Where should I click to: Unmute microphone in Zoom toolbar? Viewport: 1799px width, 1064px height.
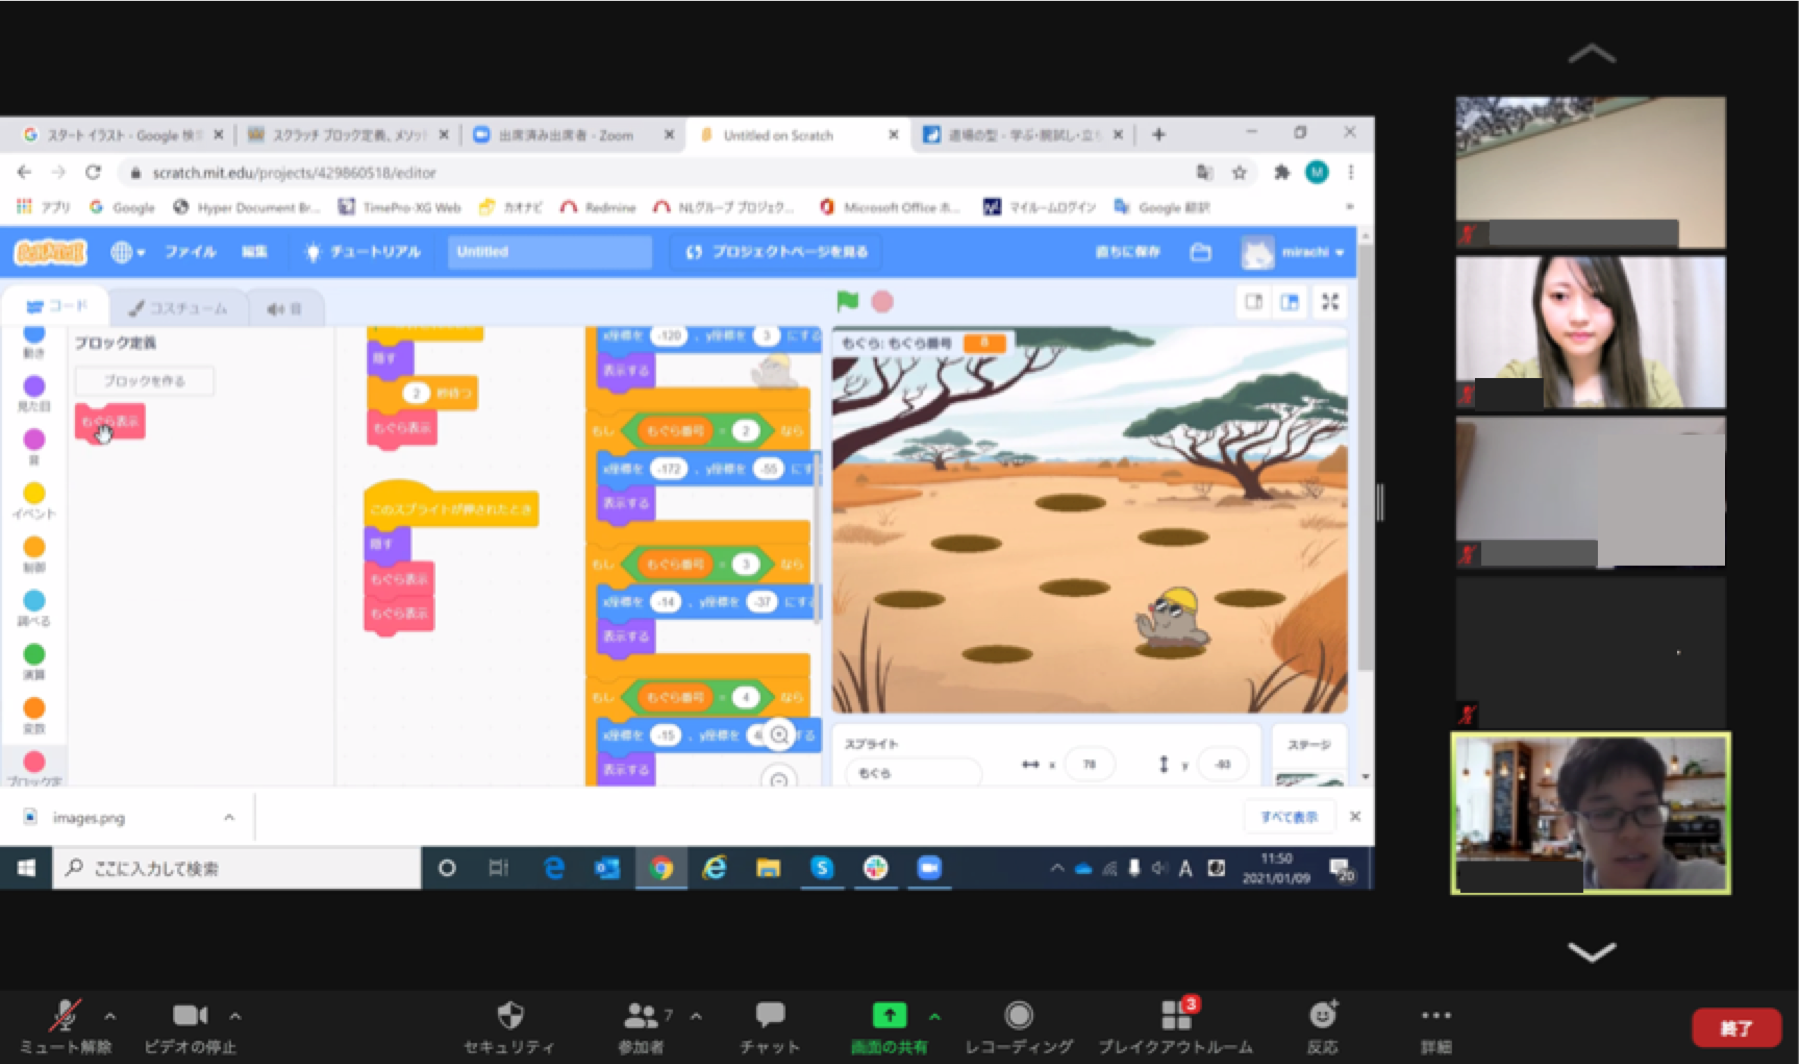[x=66, y=1026]
